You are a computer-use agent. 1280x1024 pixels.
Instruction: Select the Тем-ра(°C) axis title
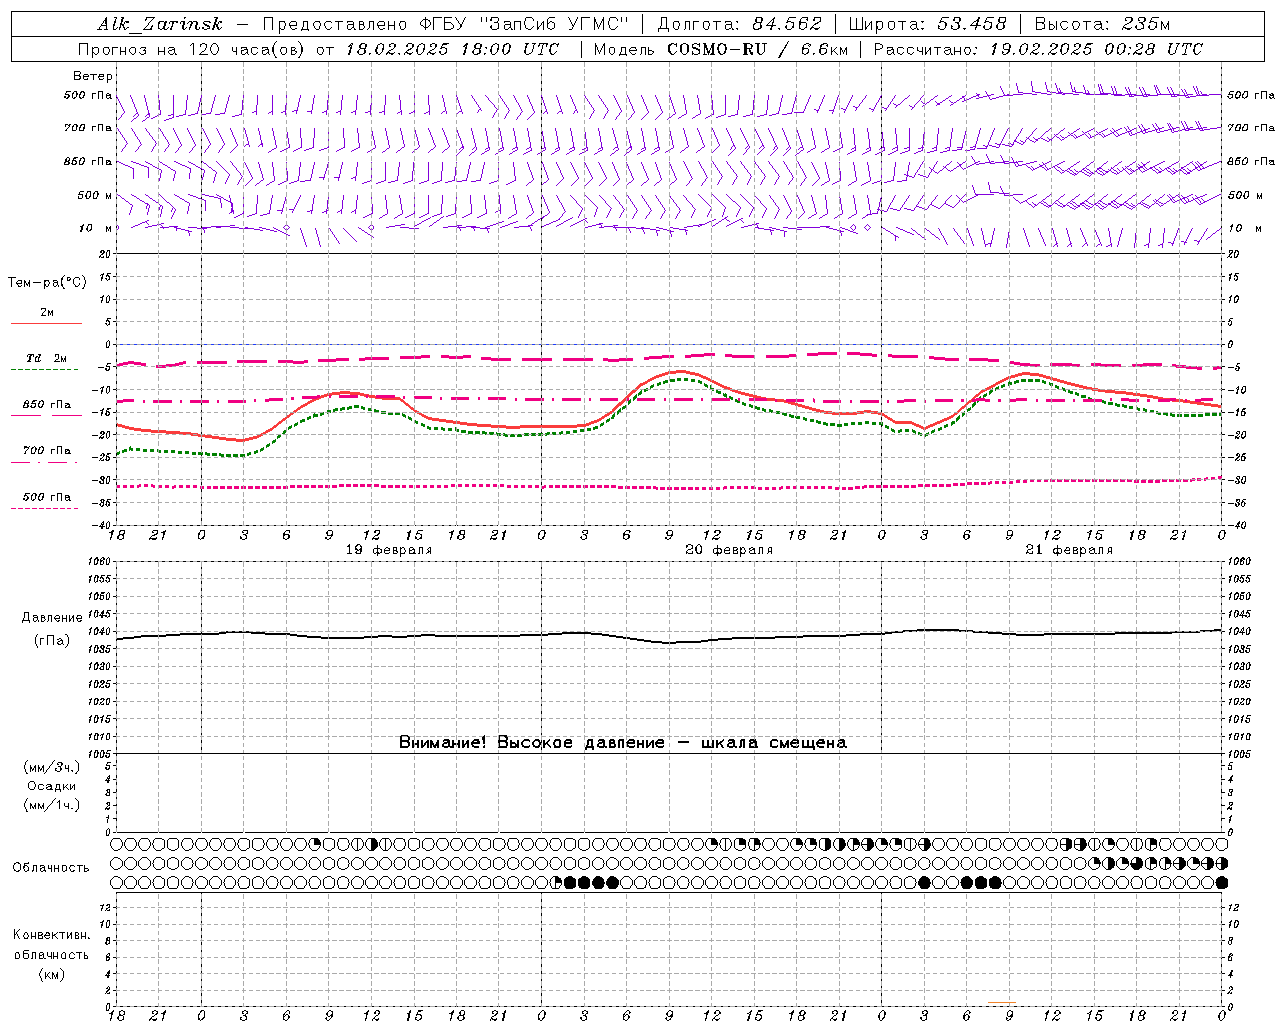[47, 283]
